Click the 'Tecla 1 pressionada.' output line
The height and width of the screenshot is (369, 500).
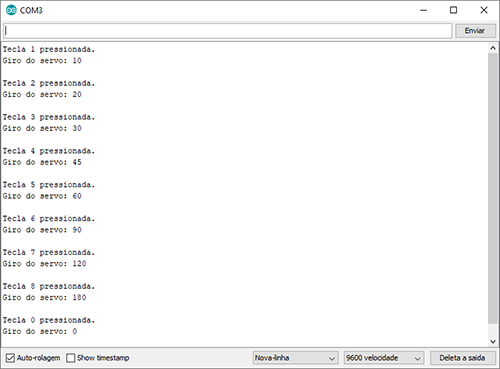pos(49,49)
